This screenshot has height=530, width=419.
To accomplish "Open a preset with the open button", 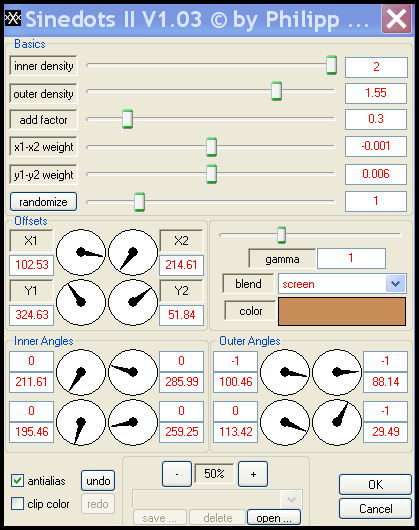I will 274,517.
